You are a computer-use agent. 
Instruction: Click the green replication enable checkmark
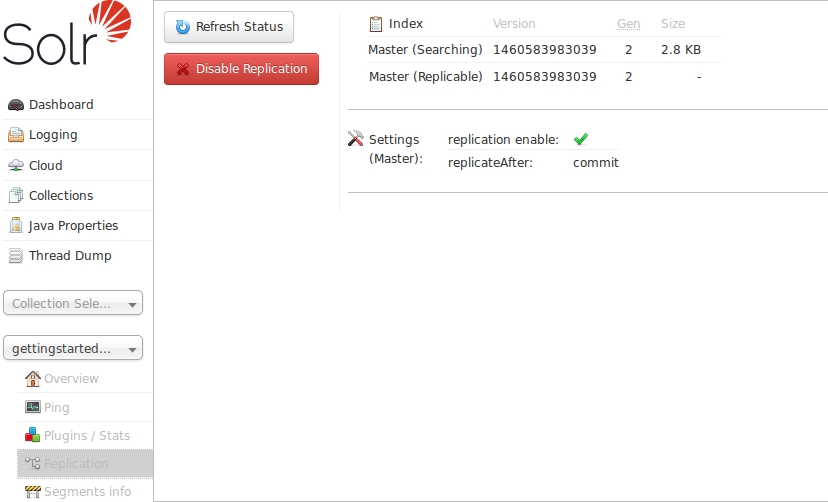[x=581, y=139]
